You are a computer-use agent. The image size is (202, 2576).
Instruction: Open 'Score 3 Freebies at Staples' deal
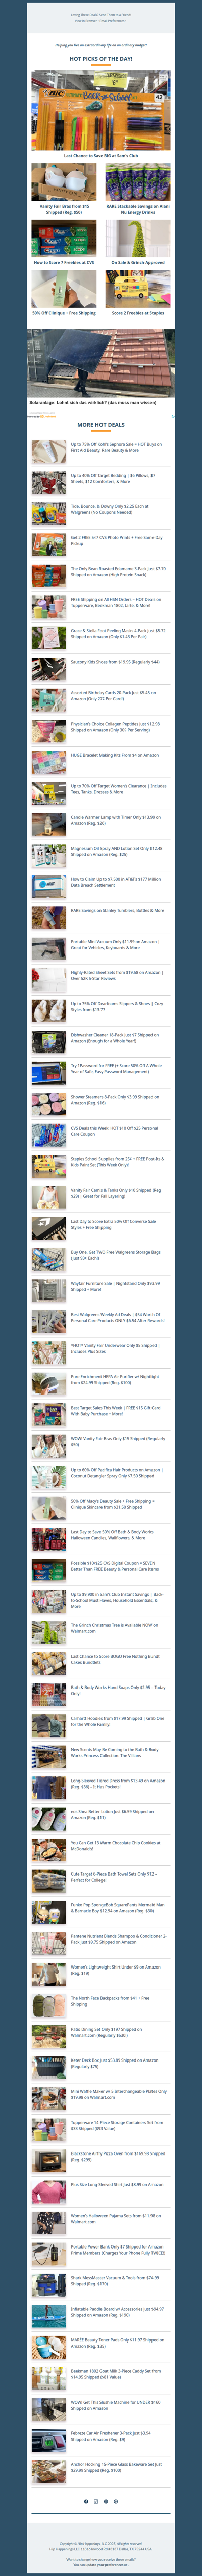138,313
